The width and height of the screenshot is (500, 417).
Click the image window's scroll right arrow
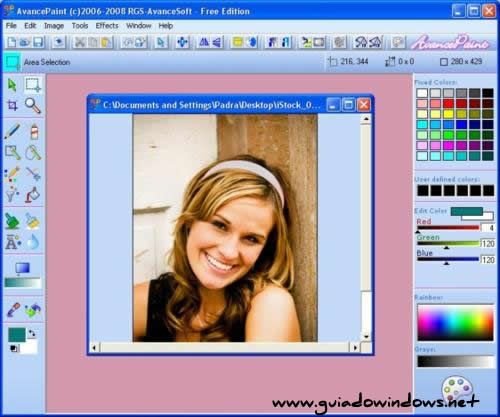tap(355, 348)
